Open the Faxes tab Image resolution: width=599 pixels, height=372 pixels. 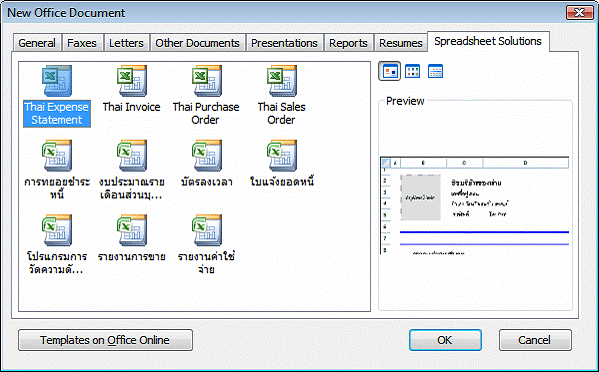click(x=82, y=43)
